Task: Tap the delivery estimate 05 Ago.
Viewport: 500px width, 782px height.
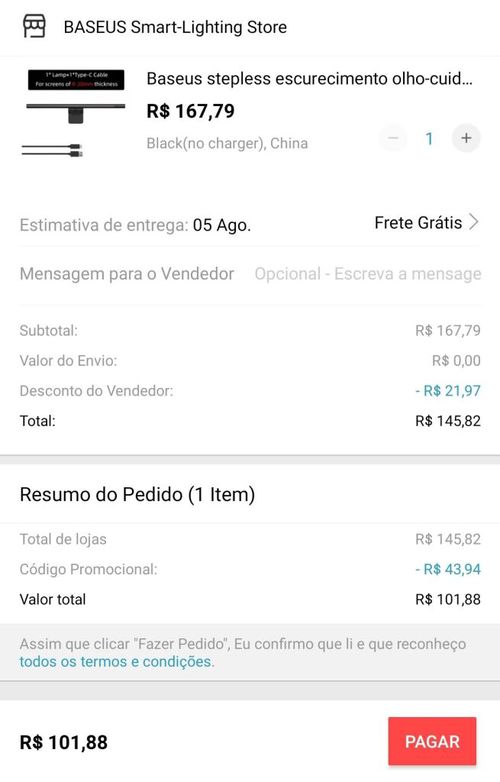Action: 222,225
